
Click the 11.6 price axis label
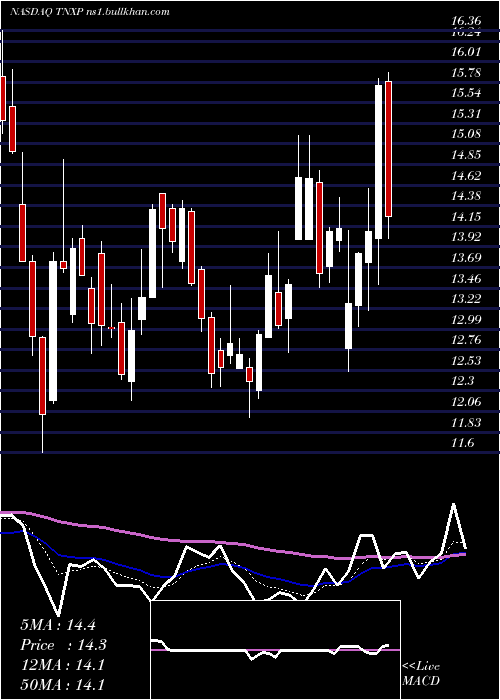tap(462, 443)
